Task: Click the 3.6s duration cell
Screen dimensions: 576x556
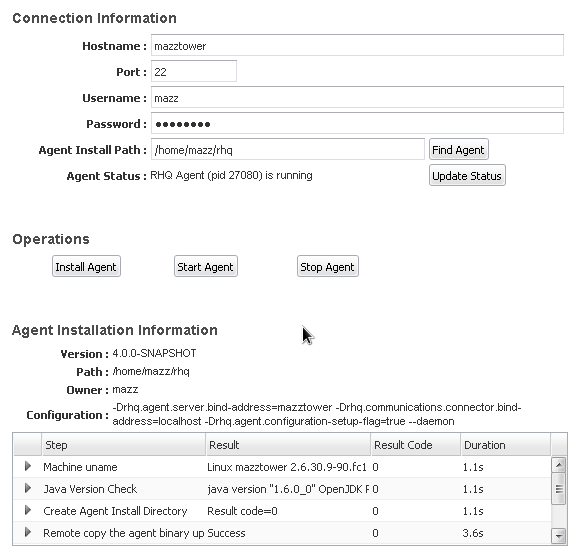Action: click(473, 533)
